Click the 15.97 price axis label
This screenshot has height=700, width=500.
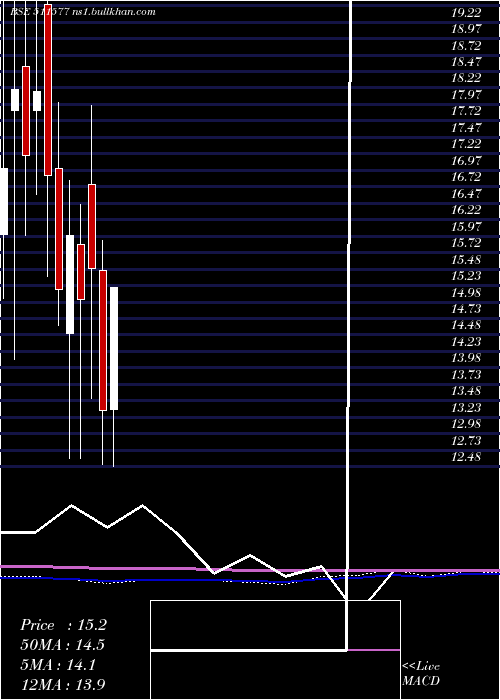point(466,226)
